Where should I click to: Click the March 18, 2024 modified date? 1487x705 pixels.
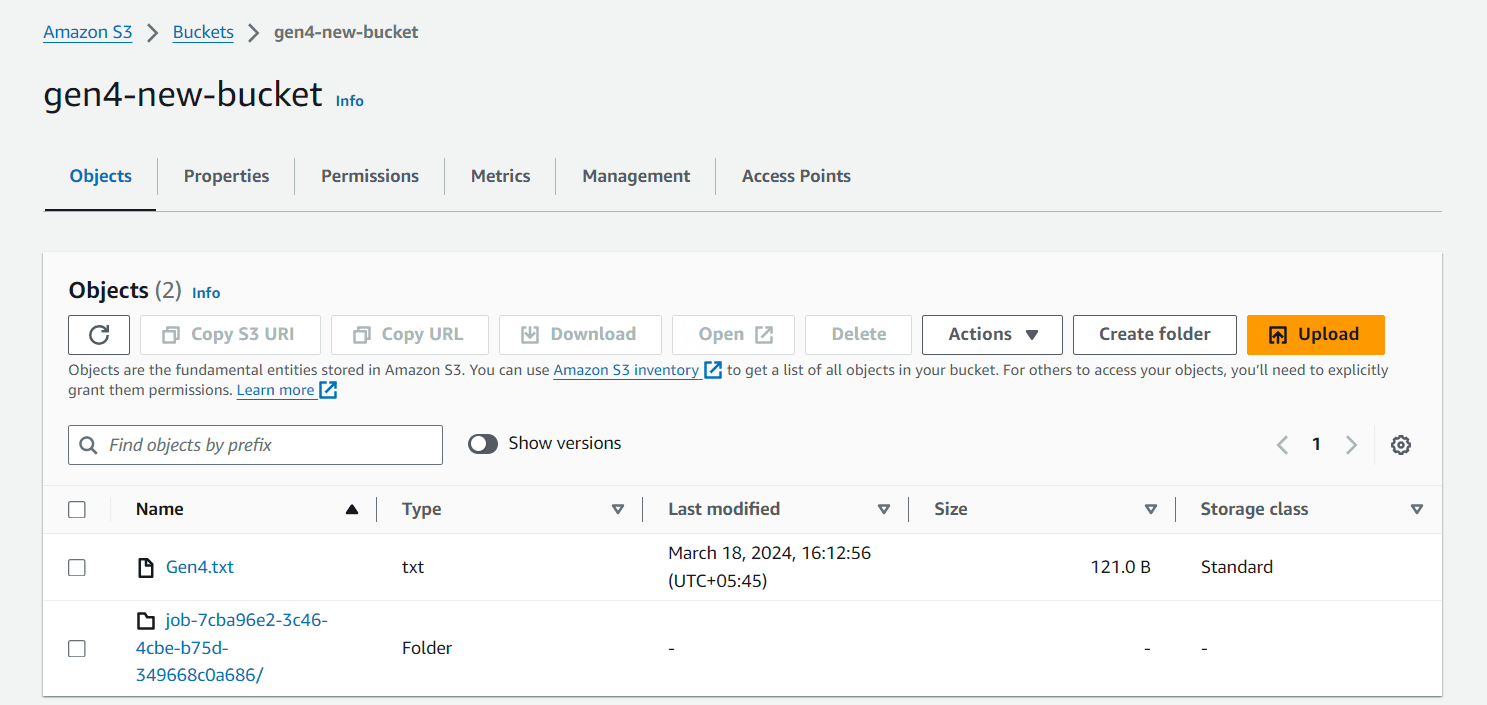pos(769,567)
